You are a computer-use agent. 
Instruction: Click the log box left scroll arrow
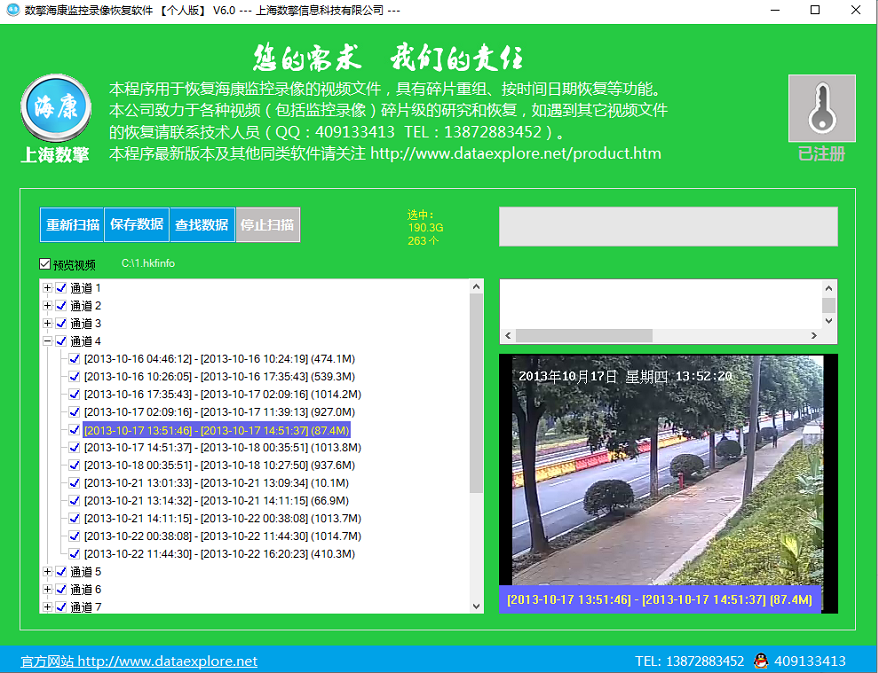[x=508, y=335]
